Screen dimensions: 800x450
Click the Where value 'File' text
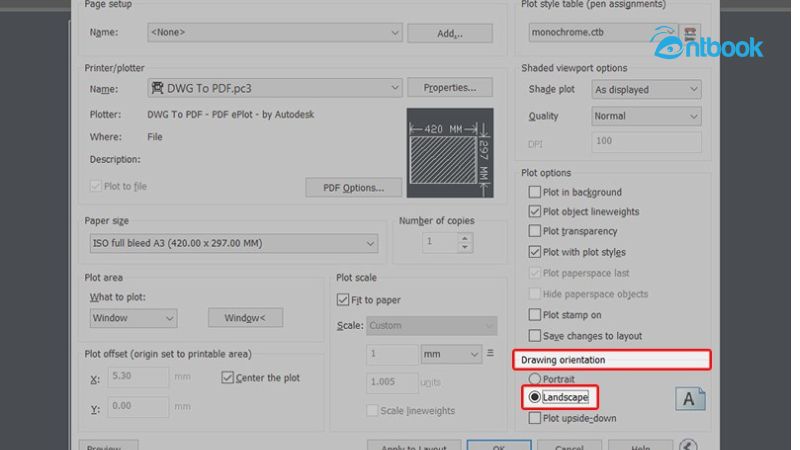click(x=155, y=137)
